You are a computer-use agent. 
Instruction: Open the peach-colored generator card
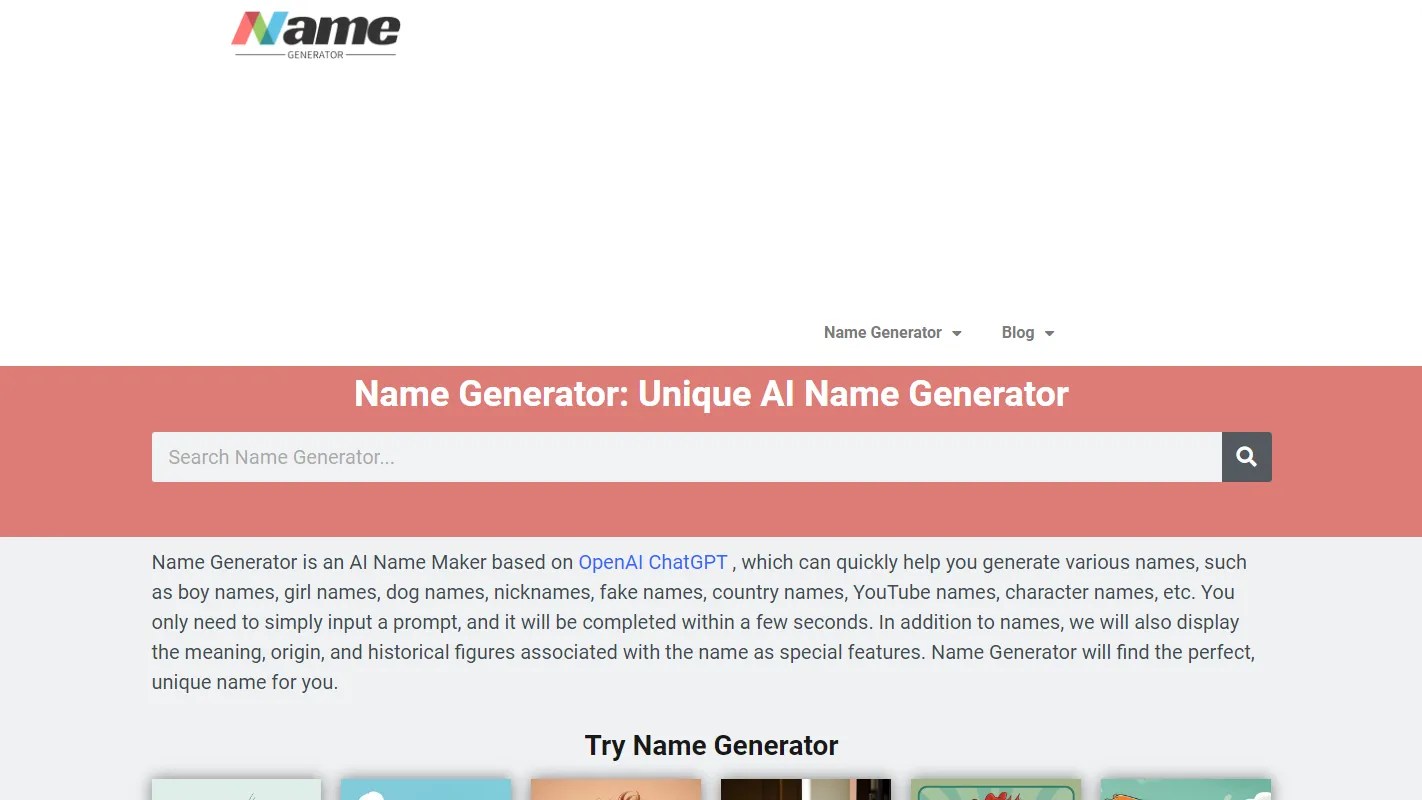[616, 792]
